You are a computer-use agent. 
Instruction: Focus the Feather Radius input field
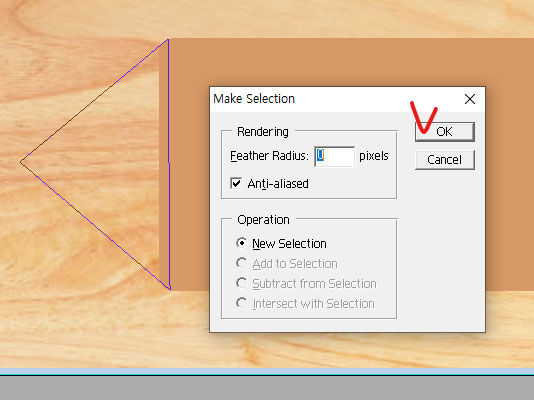pyautogui.click(x=334, y=156)
